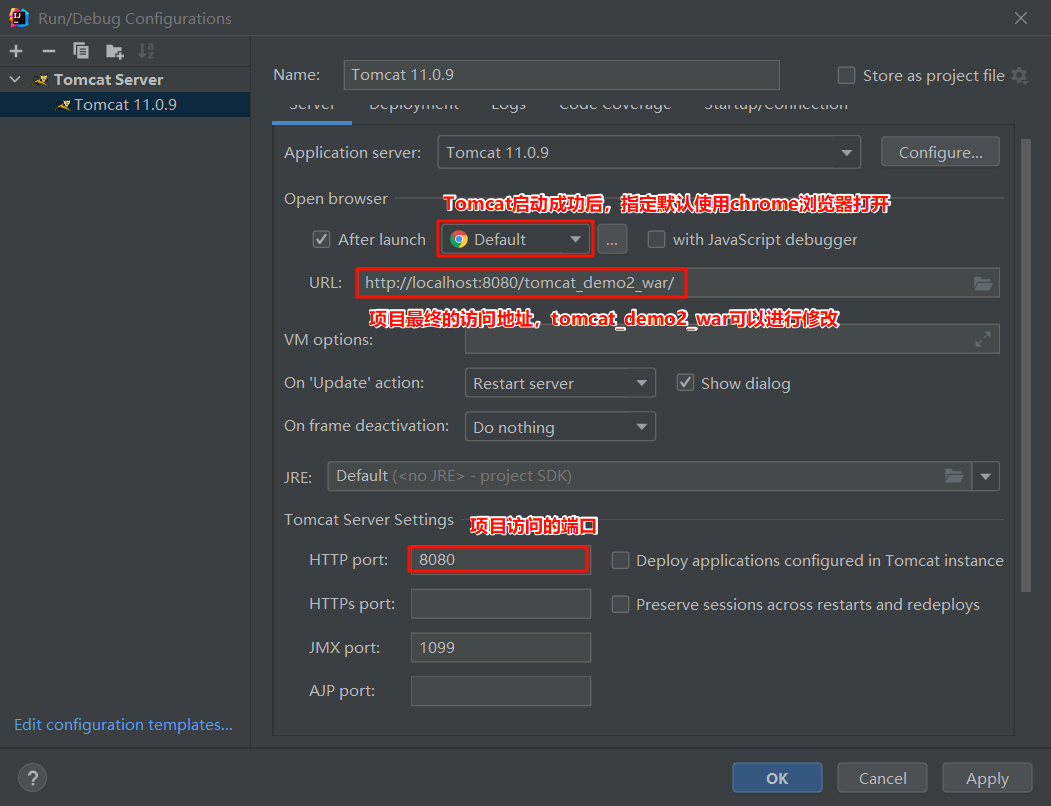Remove selected configuration with minus icon
1051x806 pixels.
[x=48, y=51]
